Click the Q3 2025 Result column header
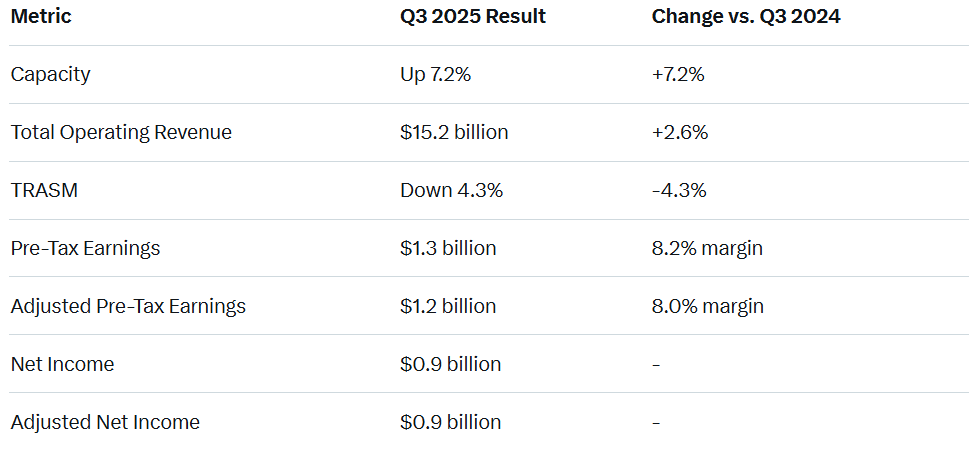The image size is (977, 459). pyautogui.click(x=473, y=17)
